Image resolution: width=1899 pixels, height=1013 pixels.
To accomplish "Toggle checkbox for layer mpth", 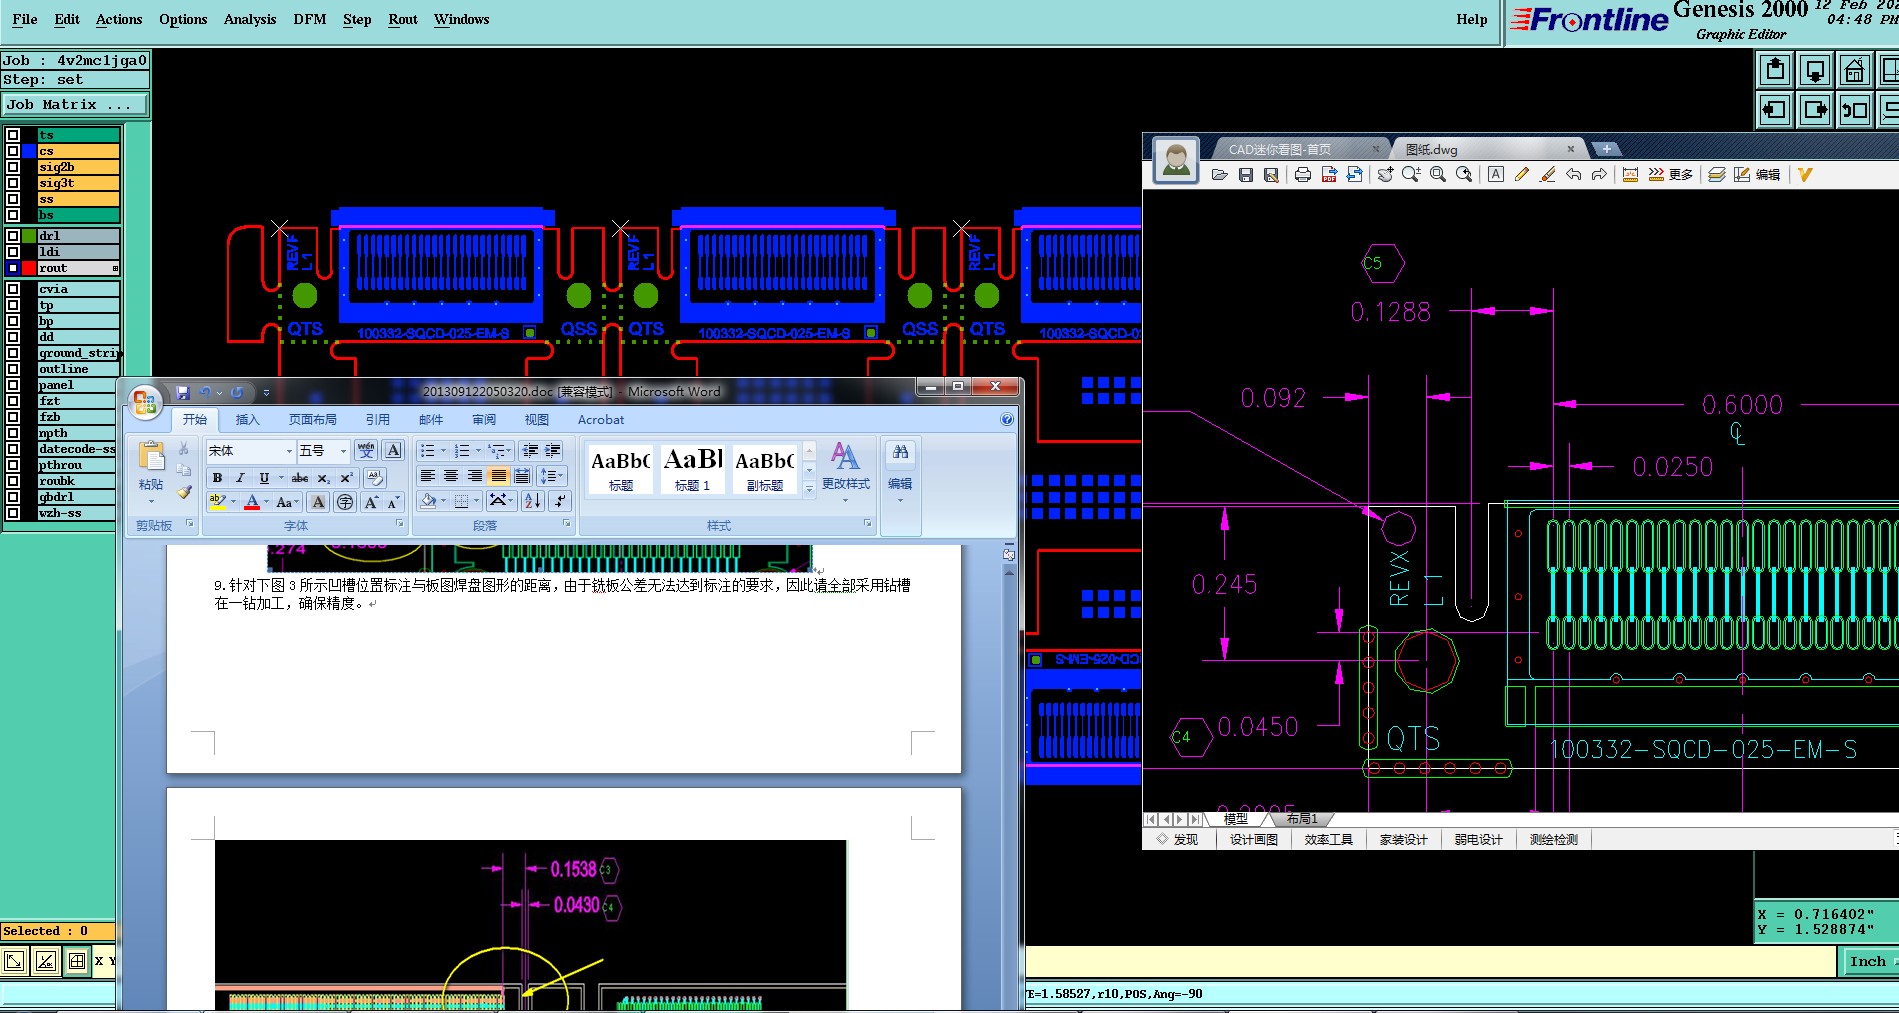I will pyautogui.click(x=13, y=433).
